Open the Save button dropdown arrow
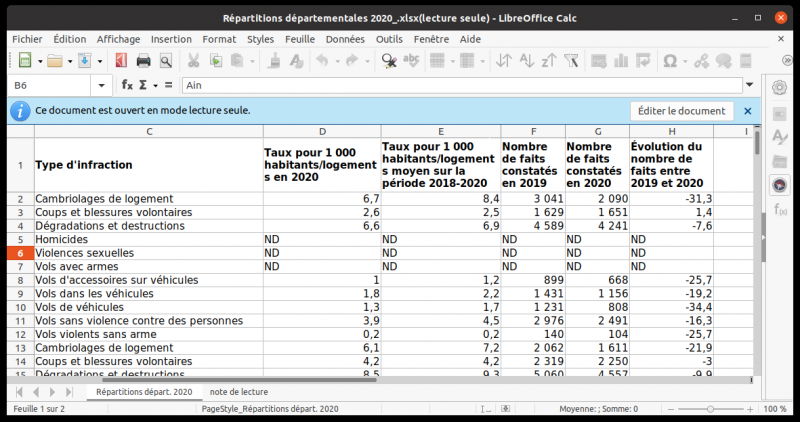Viewport: 800px width, 422px height. pos(100,61)
